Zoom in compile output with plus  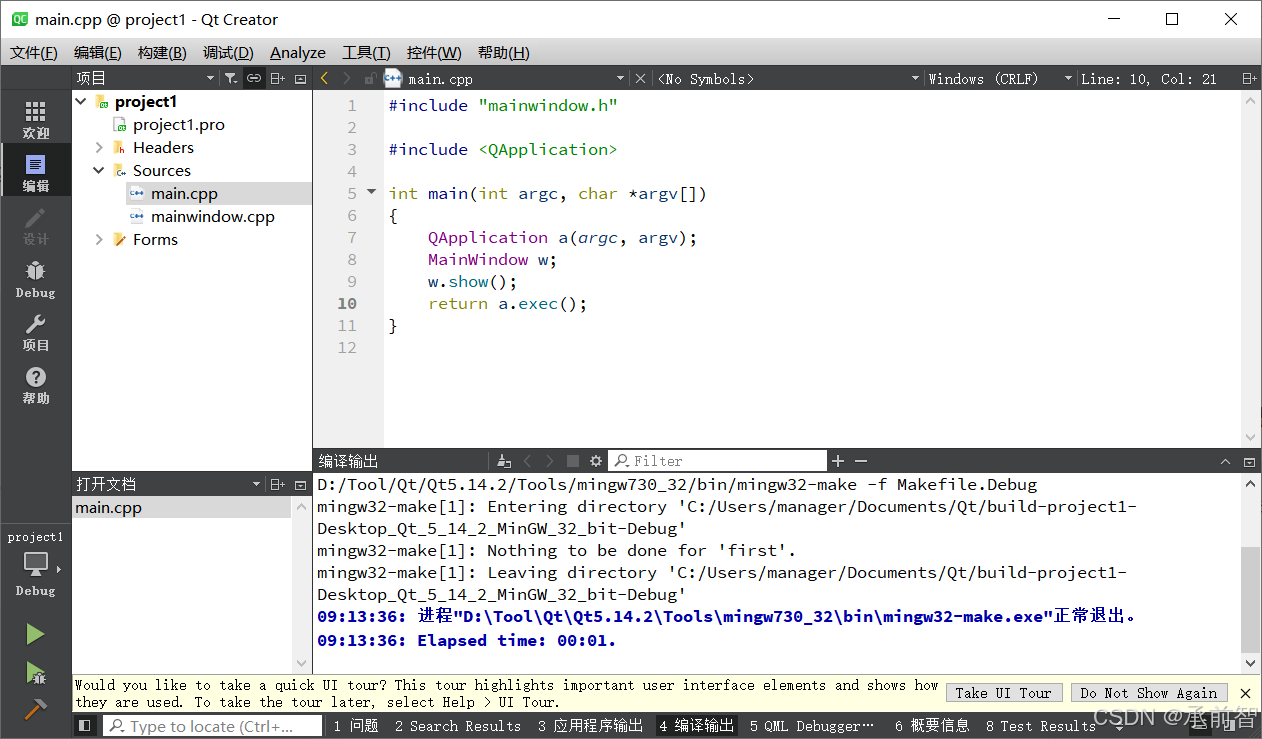pyautogui.click(x=838, y=461)
